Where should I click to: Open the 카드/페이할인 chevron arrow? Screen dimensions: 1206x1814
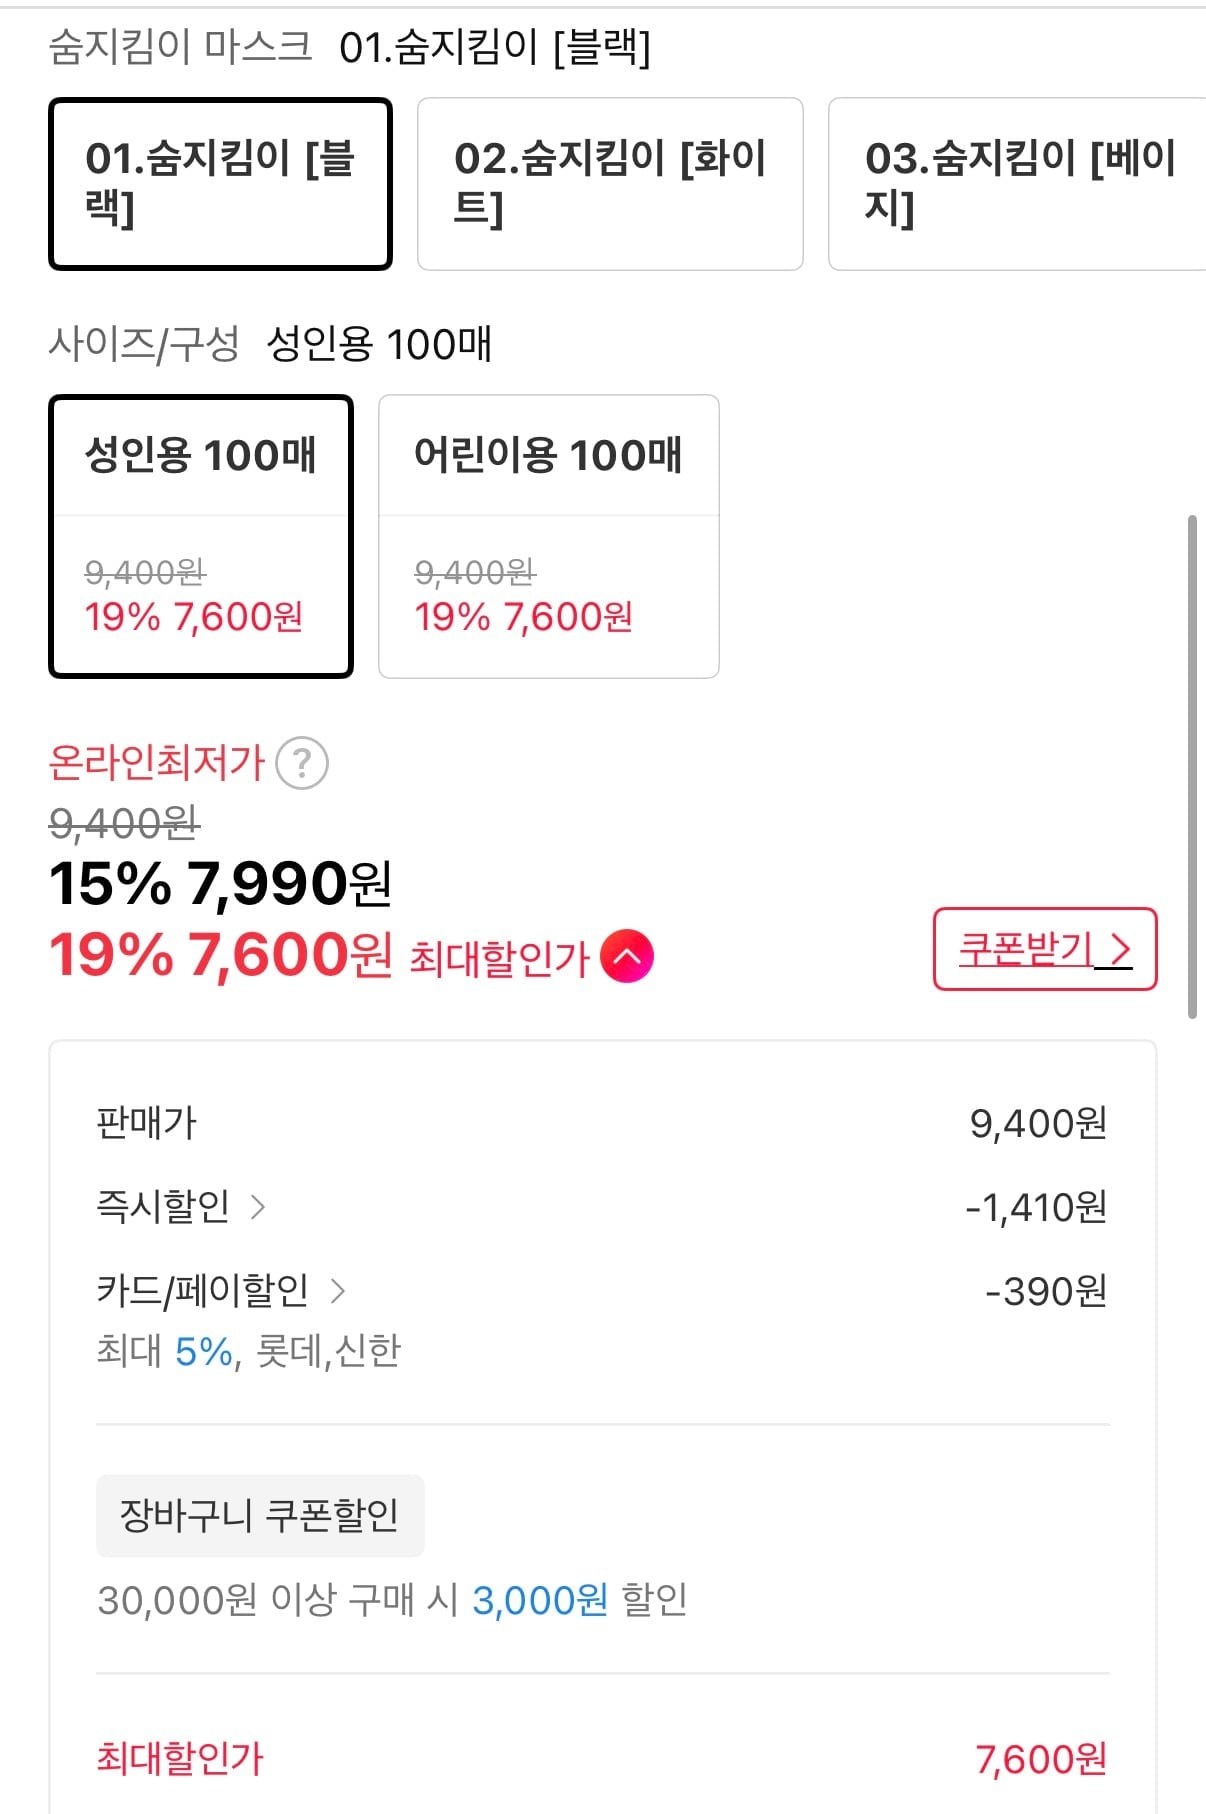[338, 1291]
